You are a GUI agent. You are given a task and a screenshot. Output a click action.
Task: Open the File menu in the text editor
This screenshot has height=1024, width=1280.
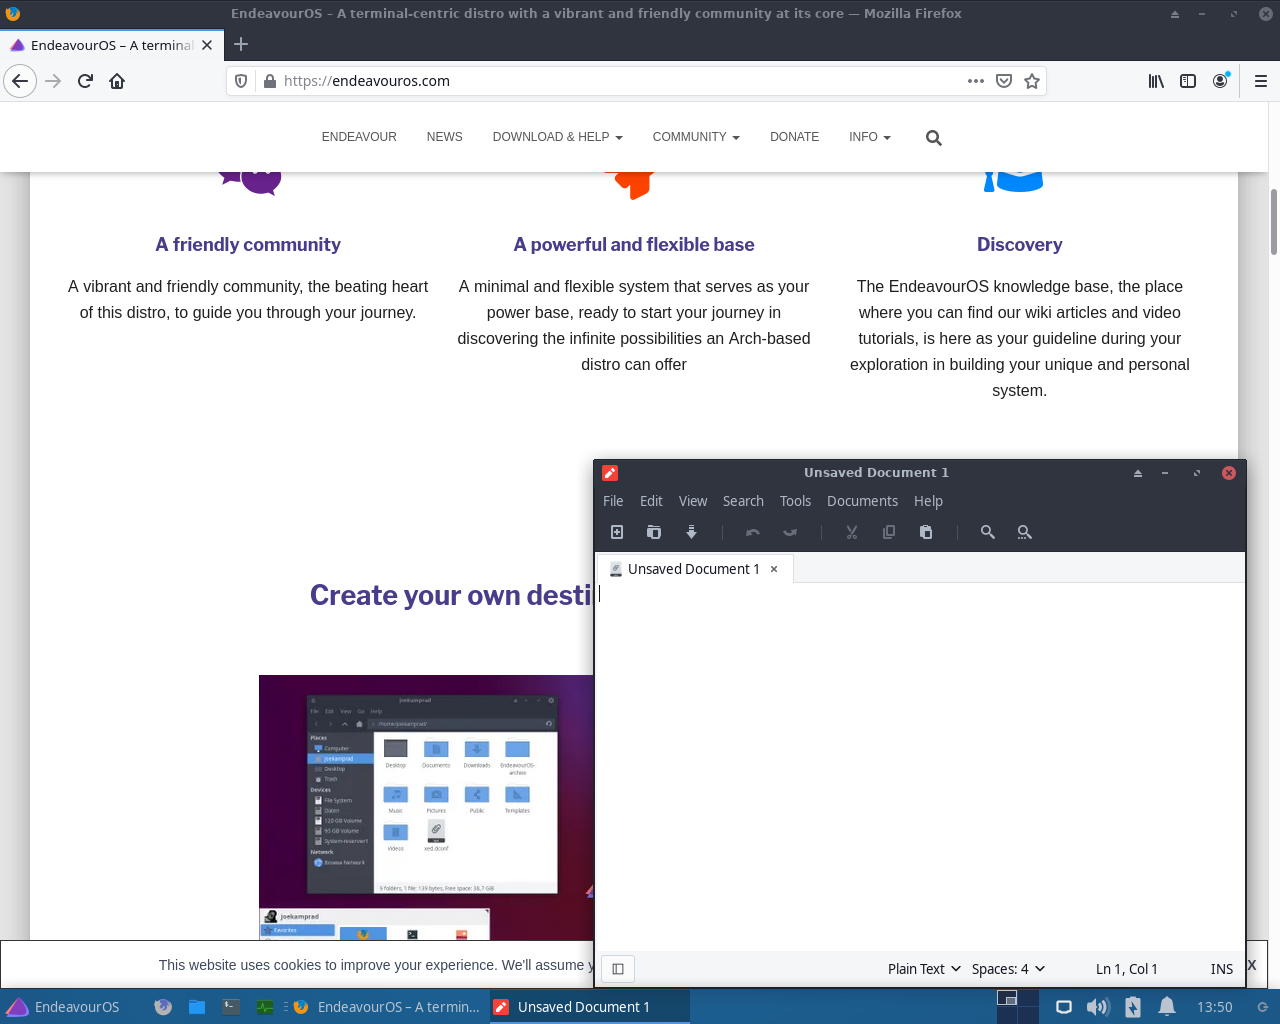(x=613, y=501)
